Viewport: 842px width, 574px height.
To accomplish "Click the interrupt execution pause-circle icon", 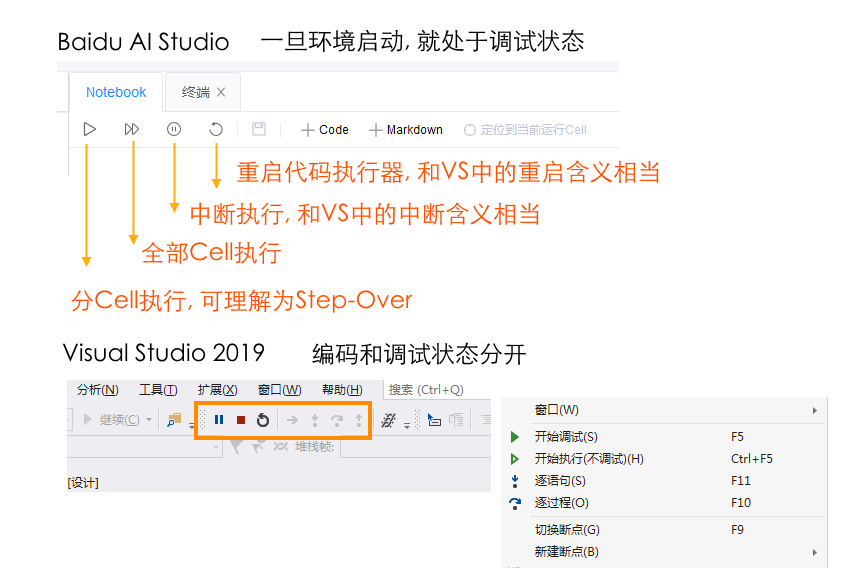I will [174, 129].
